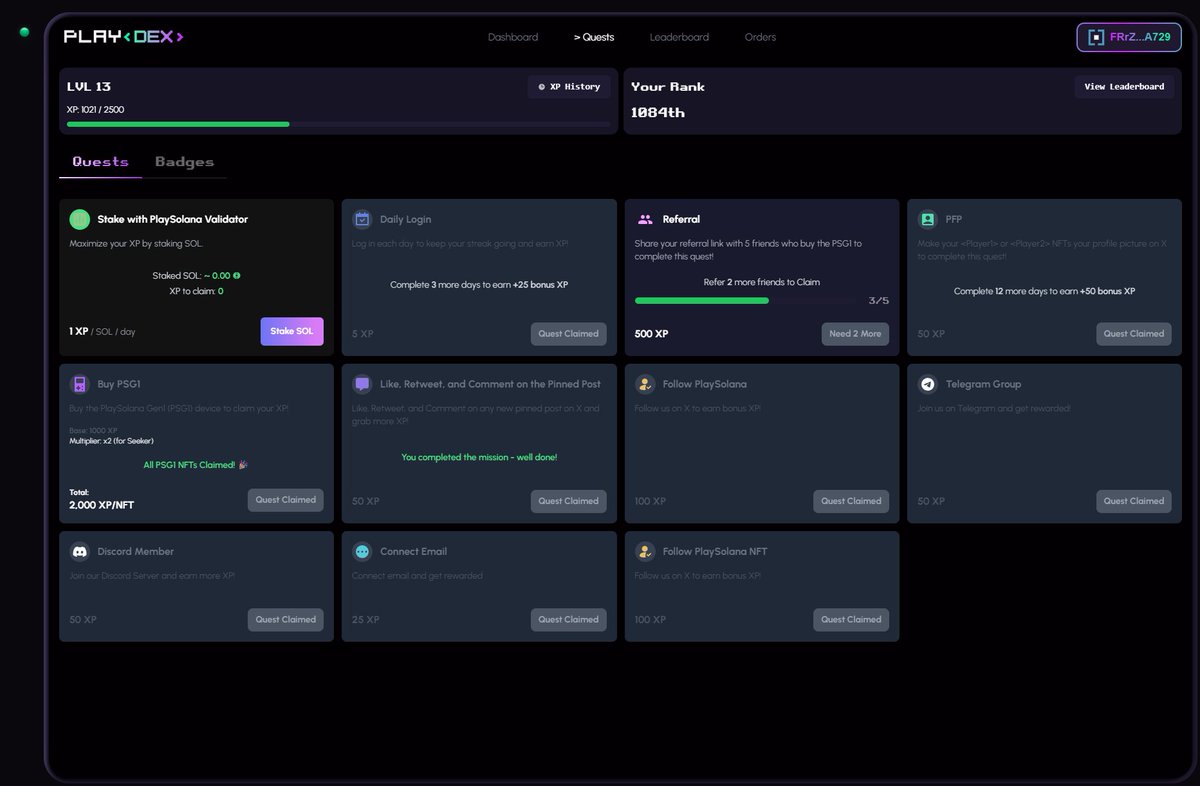The width and height of the screenshot is (1200, 786).
Task: Click the FRrZ...A729 wallet address
Action: pos(1128,37)
